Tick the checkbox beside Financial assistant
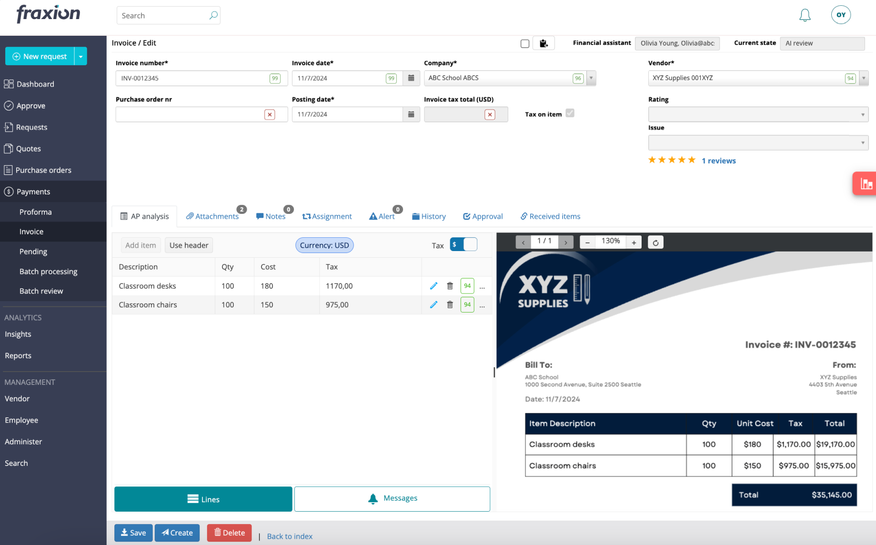This screenshot has height=545, width=876. (525, 44)
